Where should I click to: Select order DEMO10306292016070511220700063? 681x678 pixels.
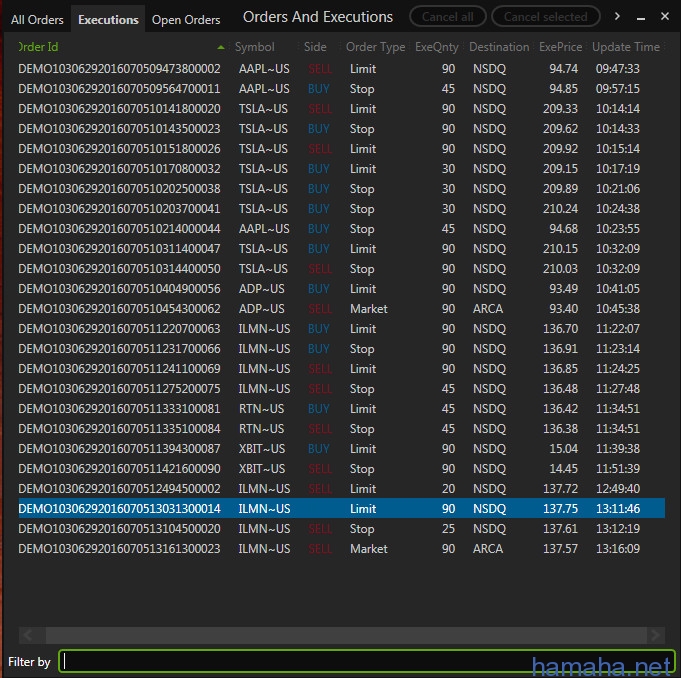pyautogui.click(x=341, y=328)
